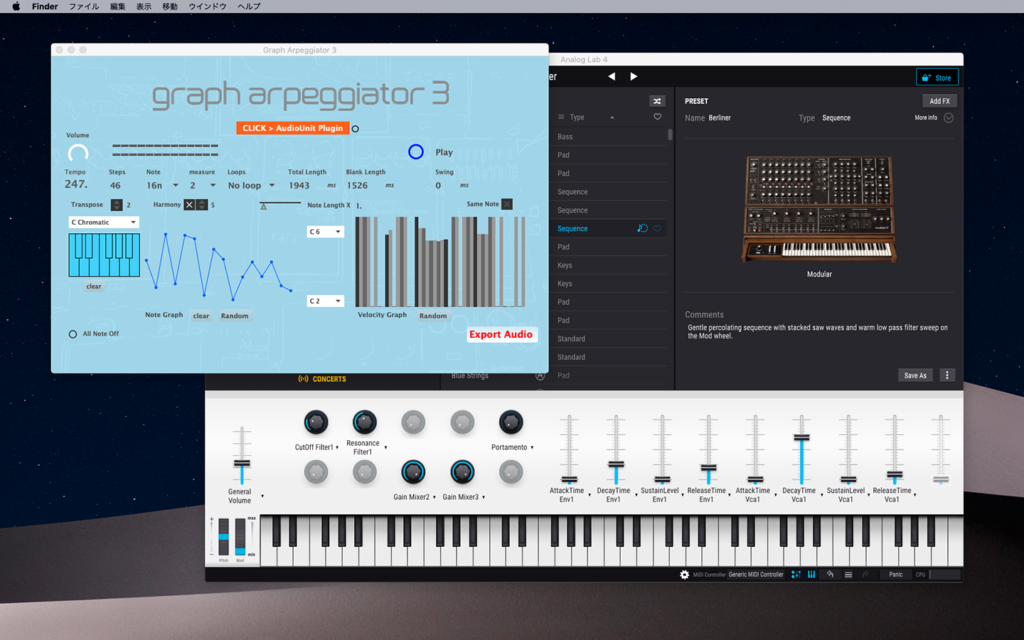1024x640 pixels.
Task: Open MIDI settings gear icon
Action: (684, 575)
